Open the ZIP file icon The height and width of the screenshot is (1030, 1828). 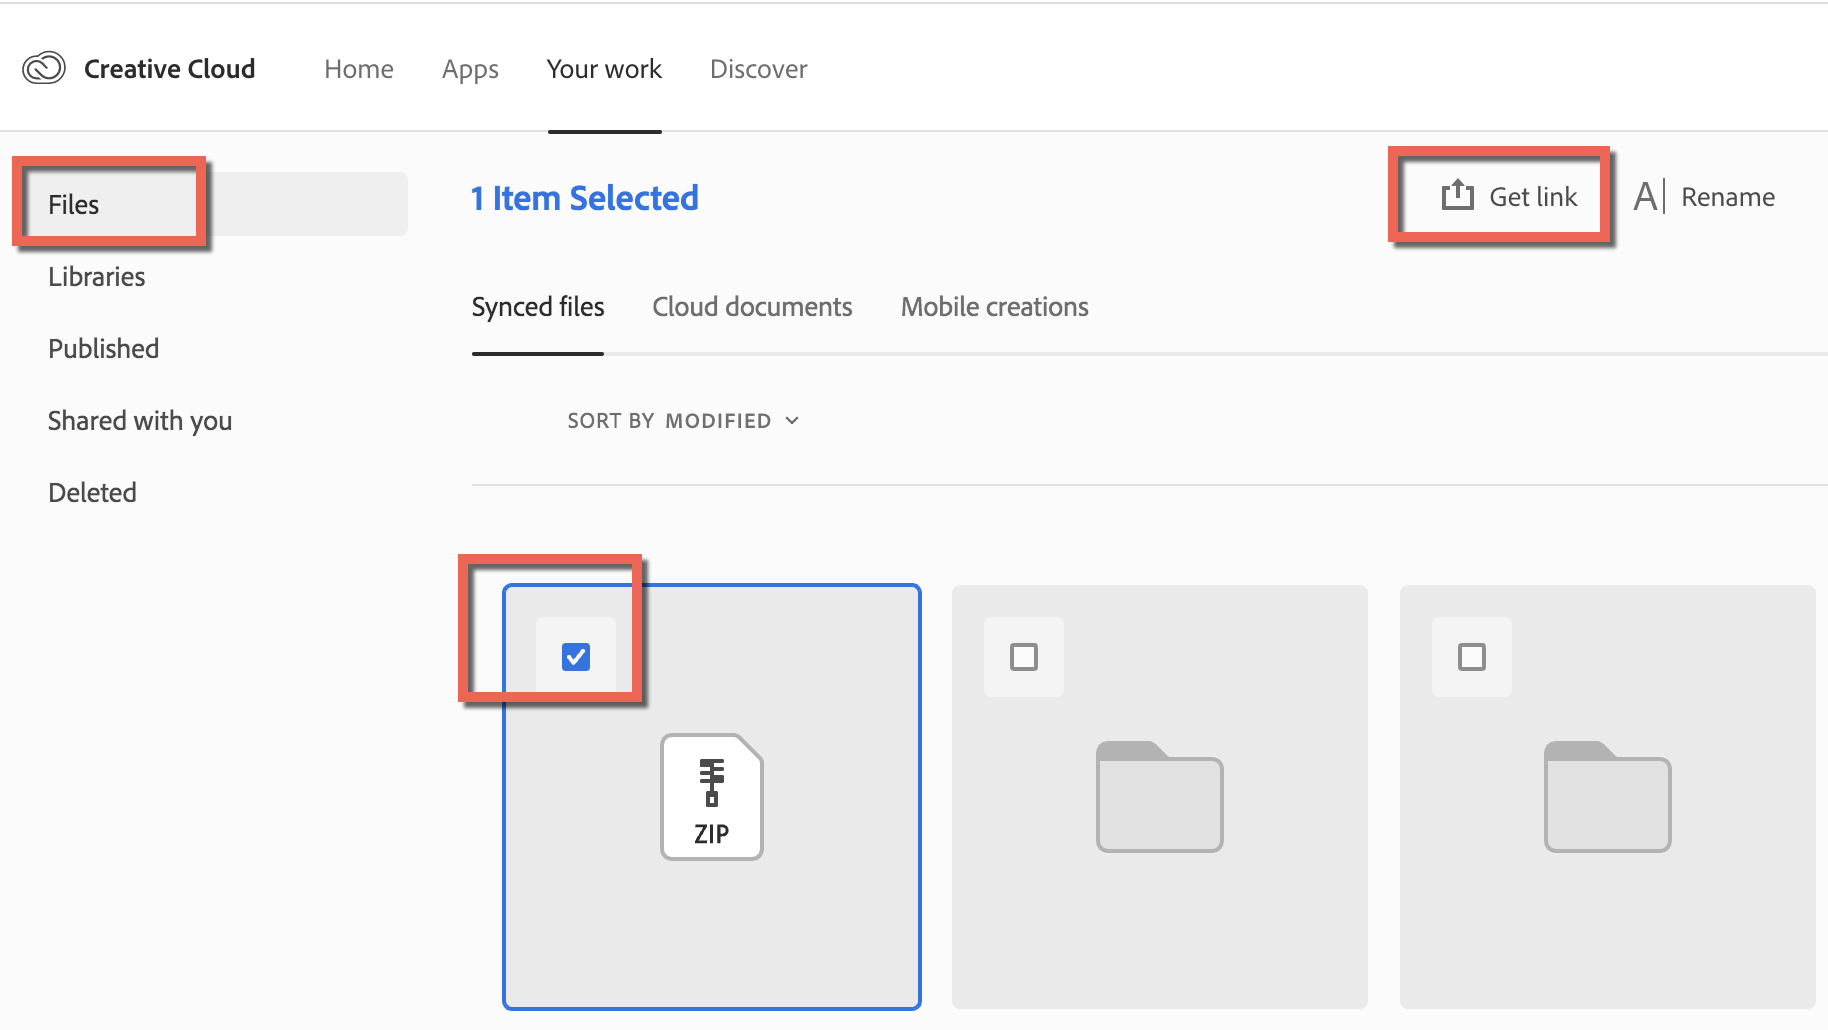(x=711, y=797)
